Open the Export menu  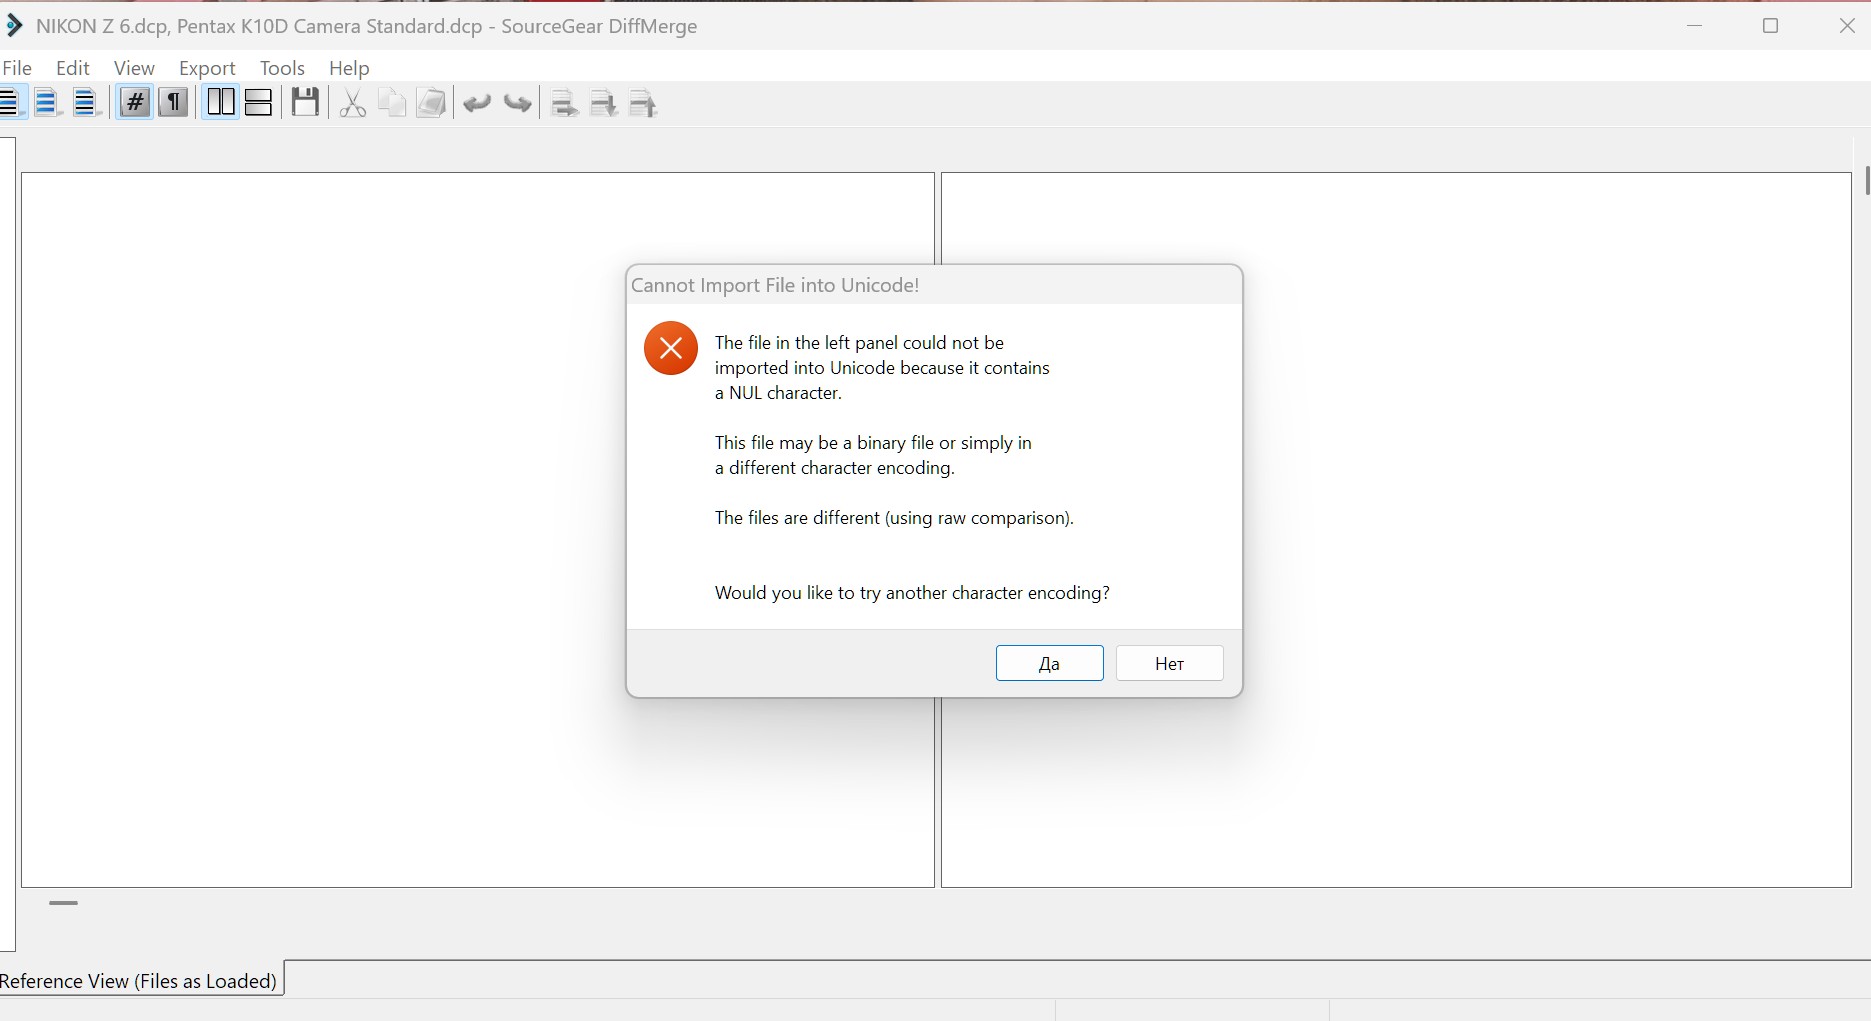coord(207,68)
